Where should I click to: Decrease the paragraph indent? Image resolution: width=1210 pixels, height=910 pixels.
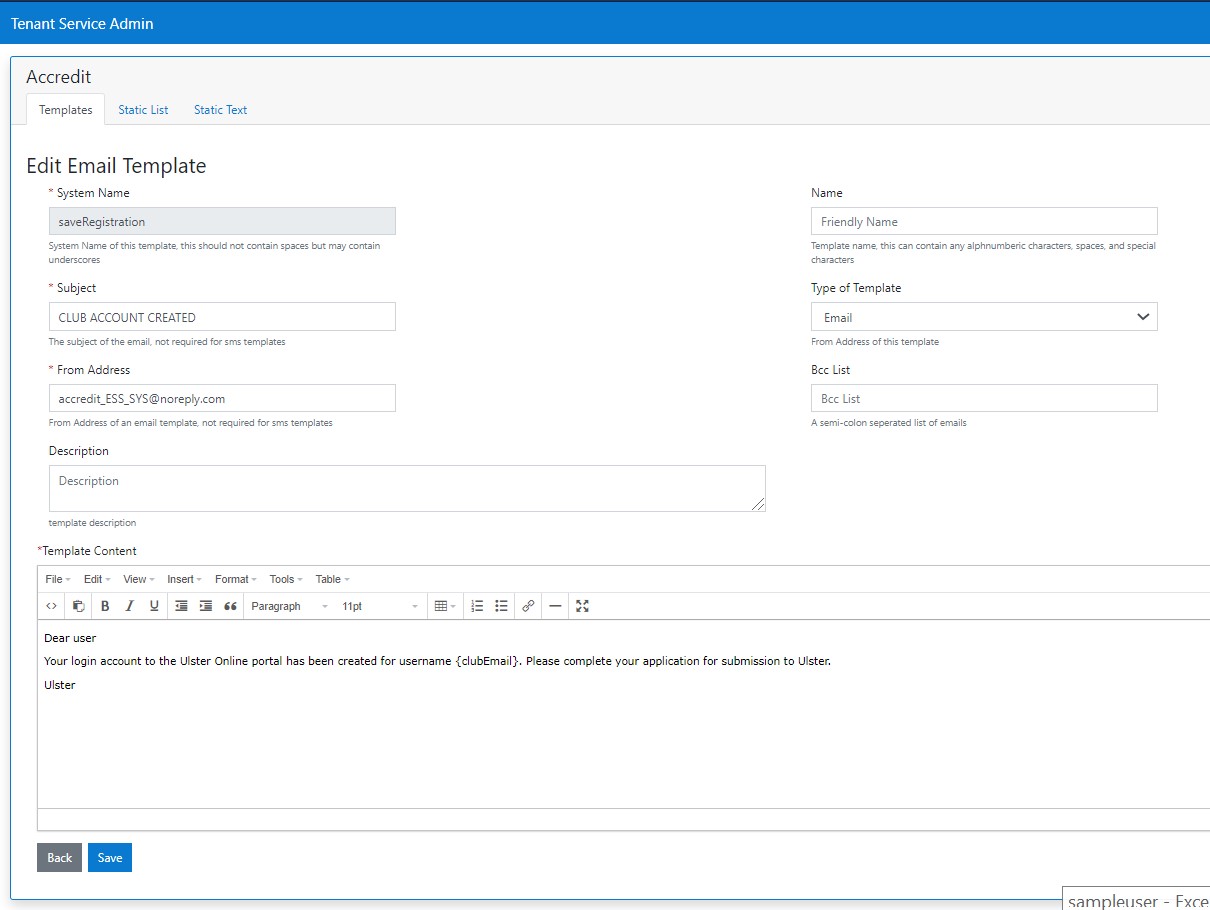pyautogui.click(x=181, y=606)
